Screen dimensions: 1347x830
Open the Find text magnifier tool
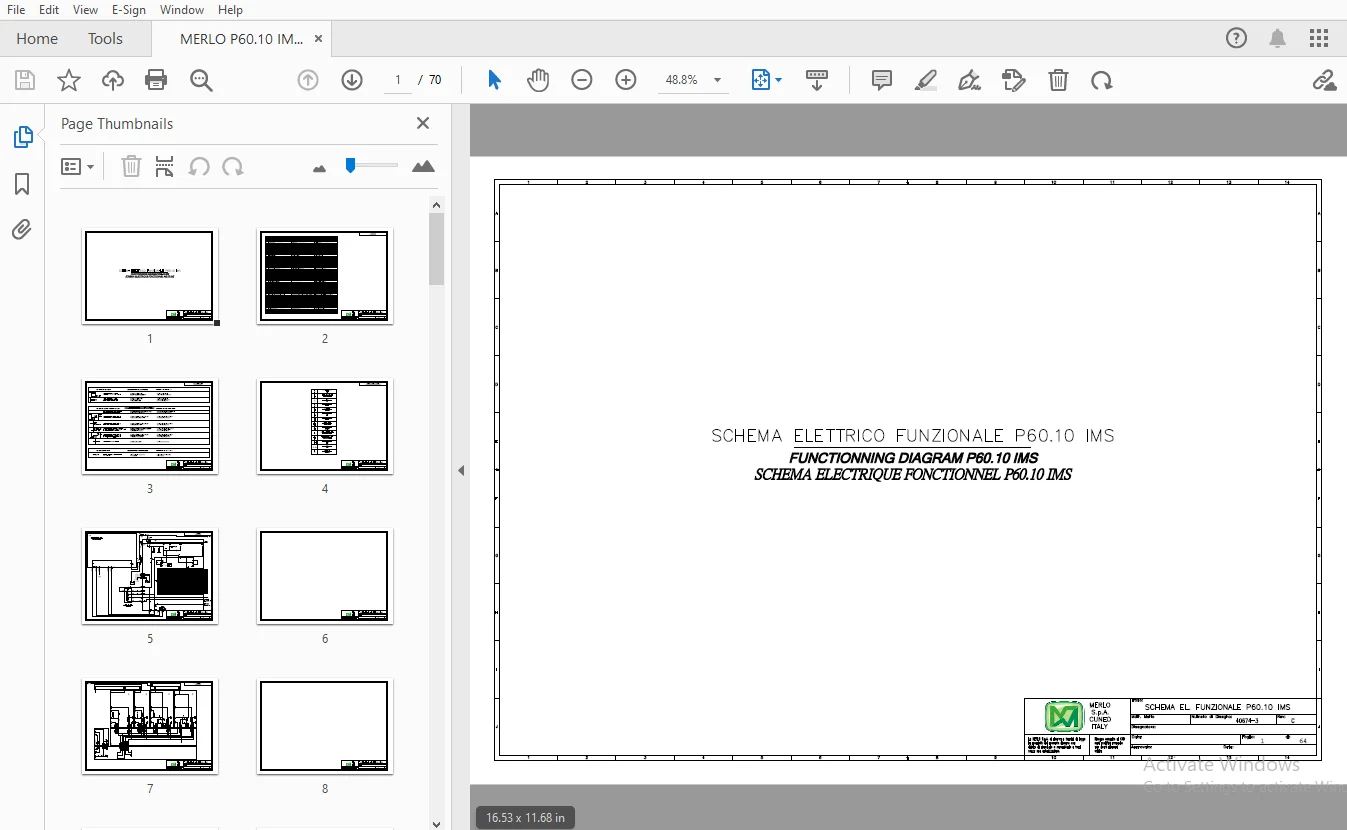201,80
